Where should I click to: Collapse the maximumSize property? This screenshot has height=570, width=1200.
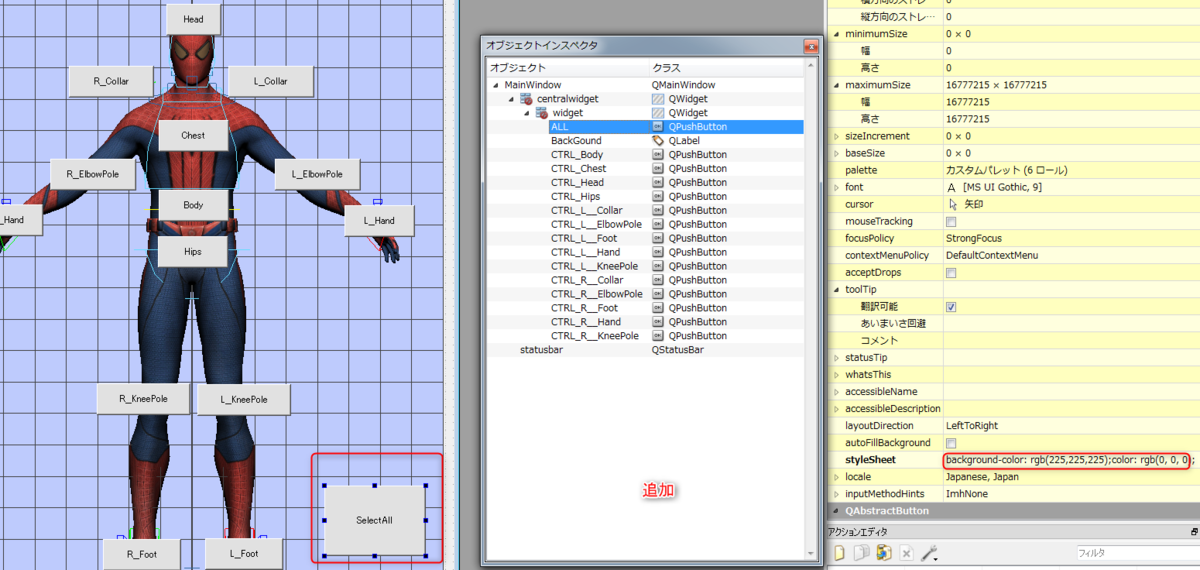837,85
